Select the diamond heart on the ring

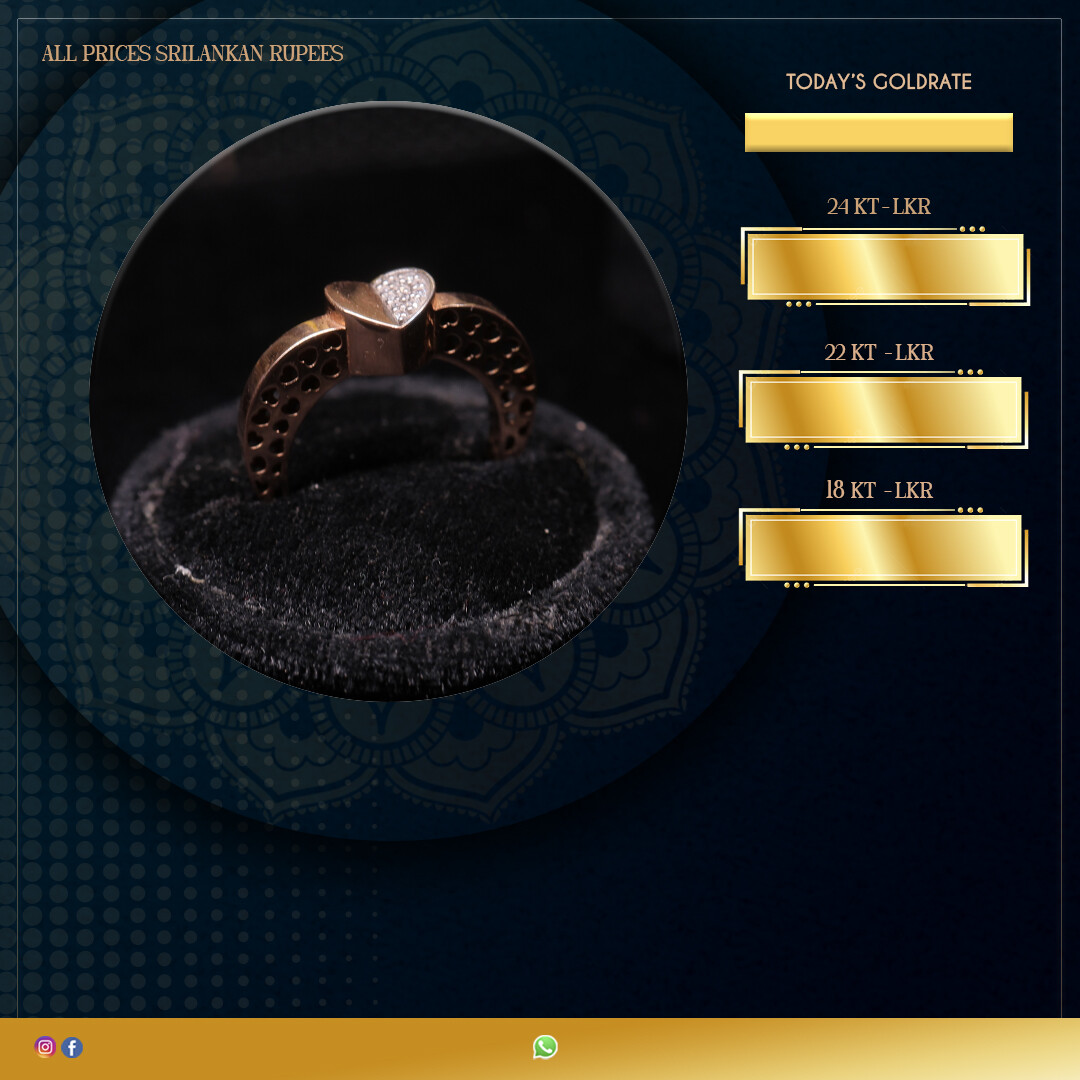click(403, 296)
